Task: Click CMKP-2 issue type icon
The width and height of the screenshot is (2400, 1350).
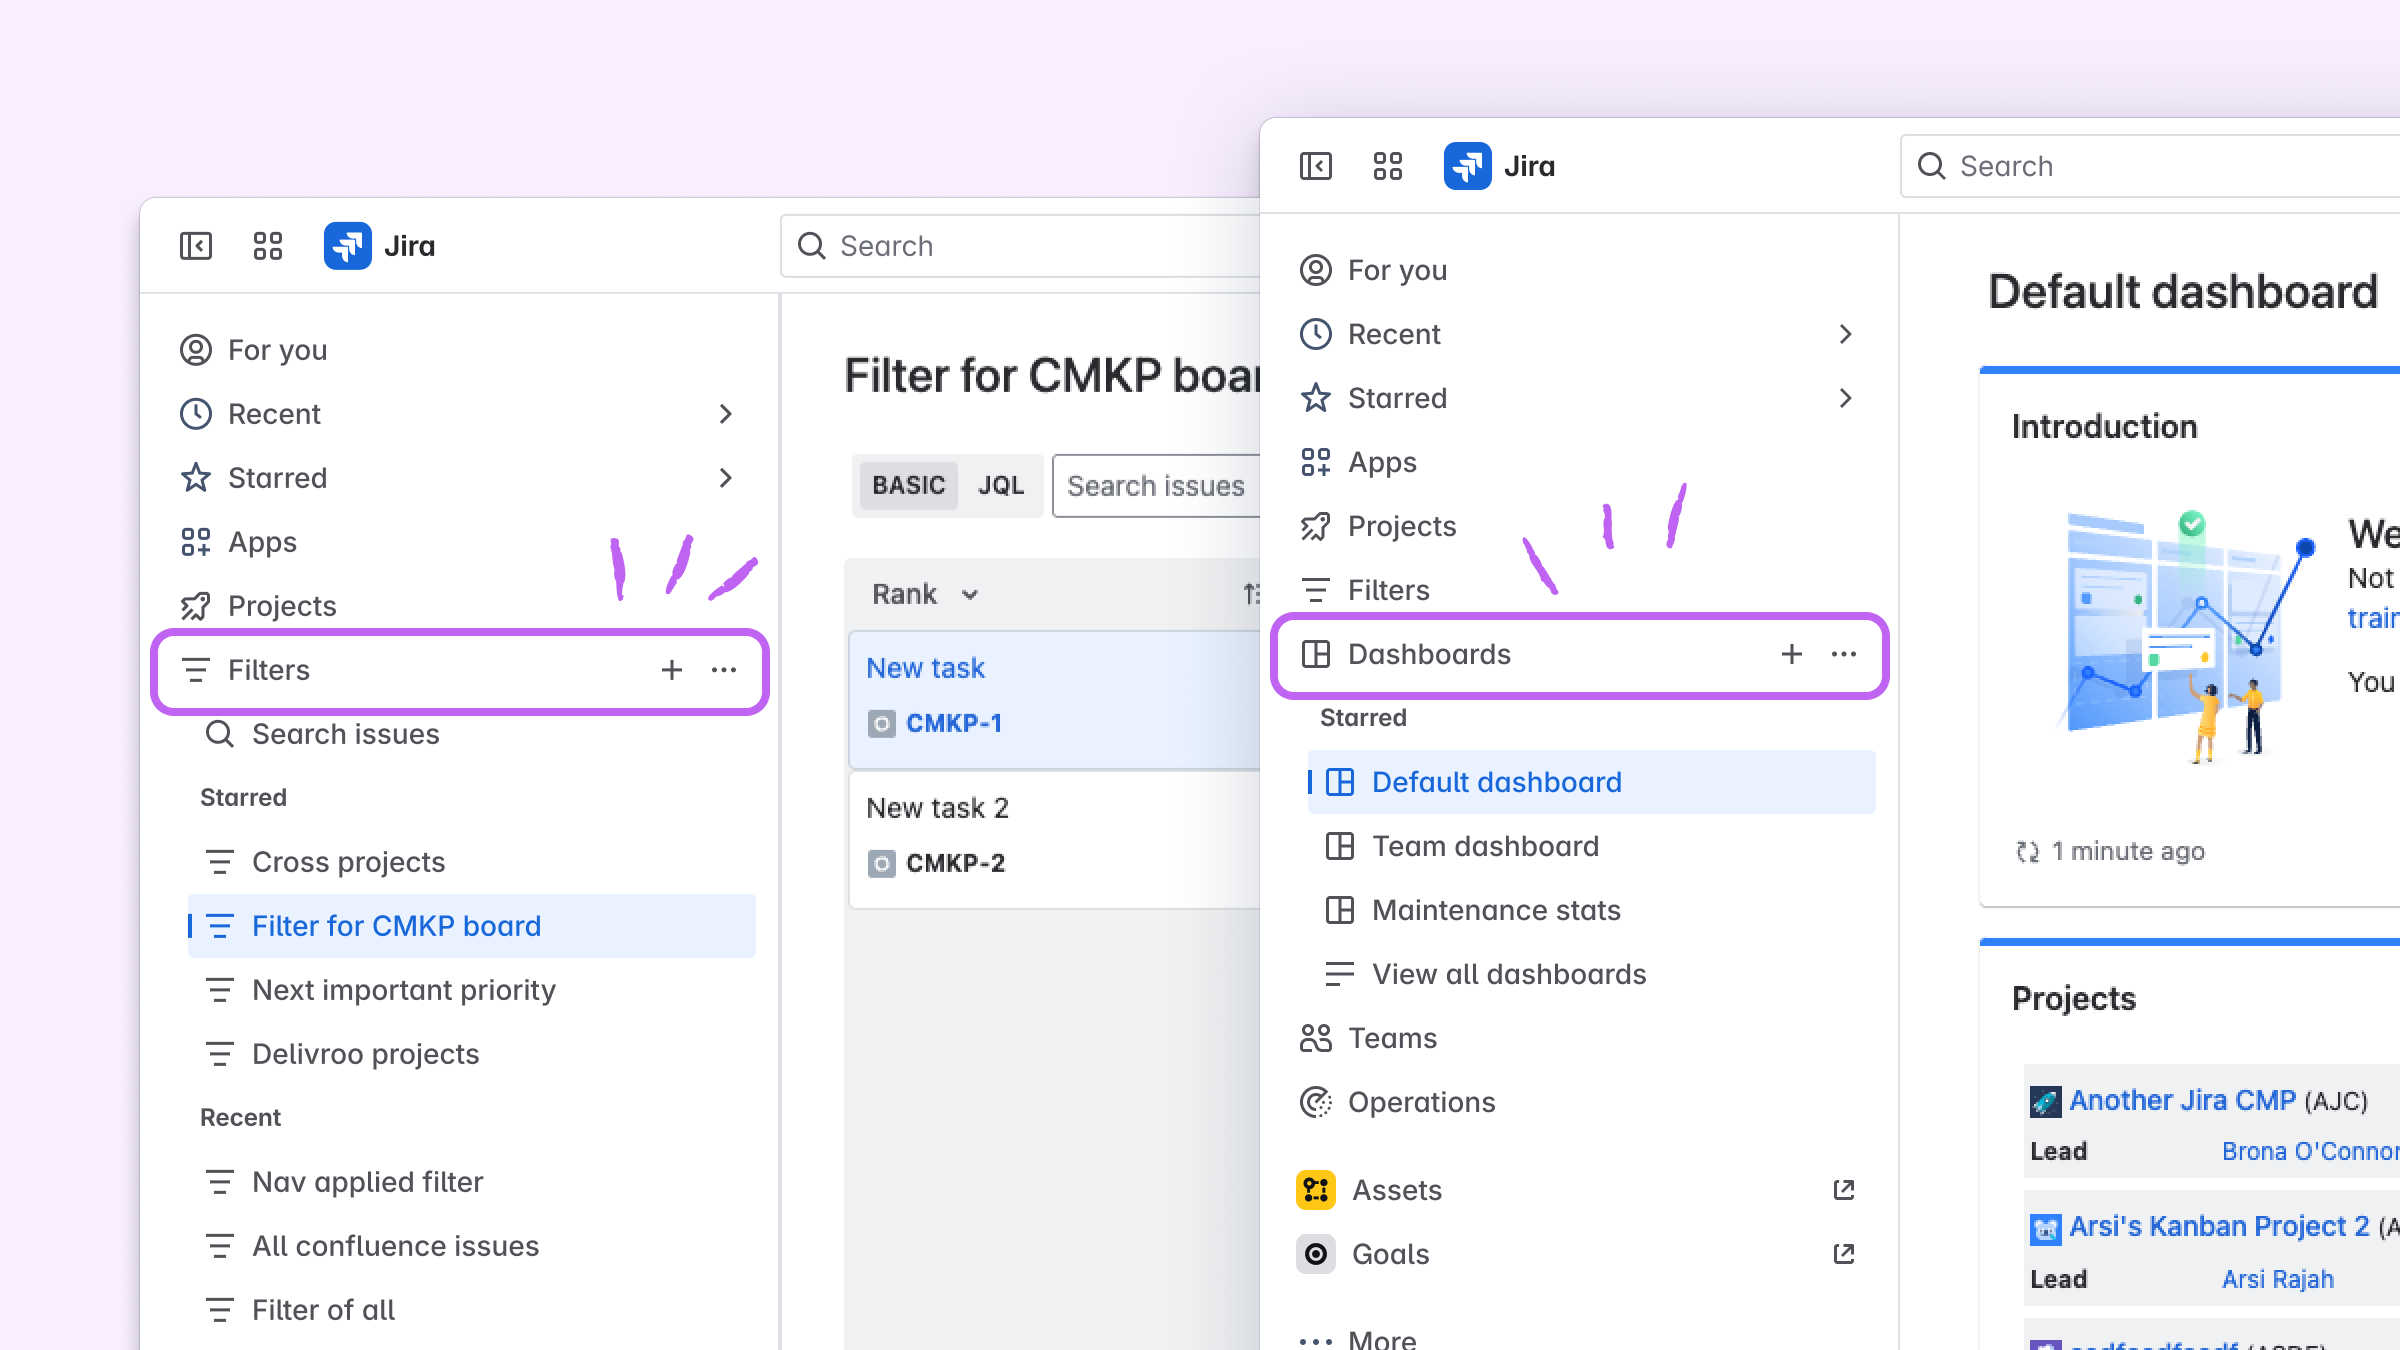Action: (x=882, y=863)
